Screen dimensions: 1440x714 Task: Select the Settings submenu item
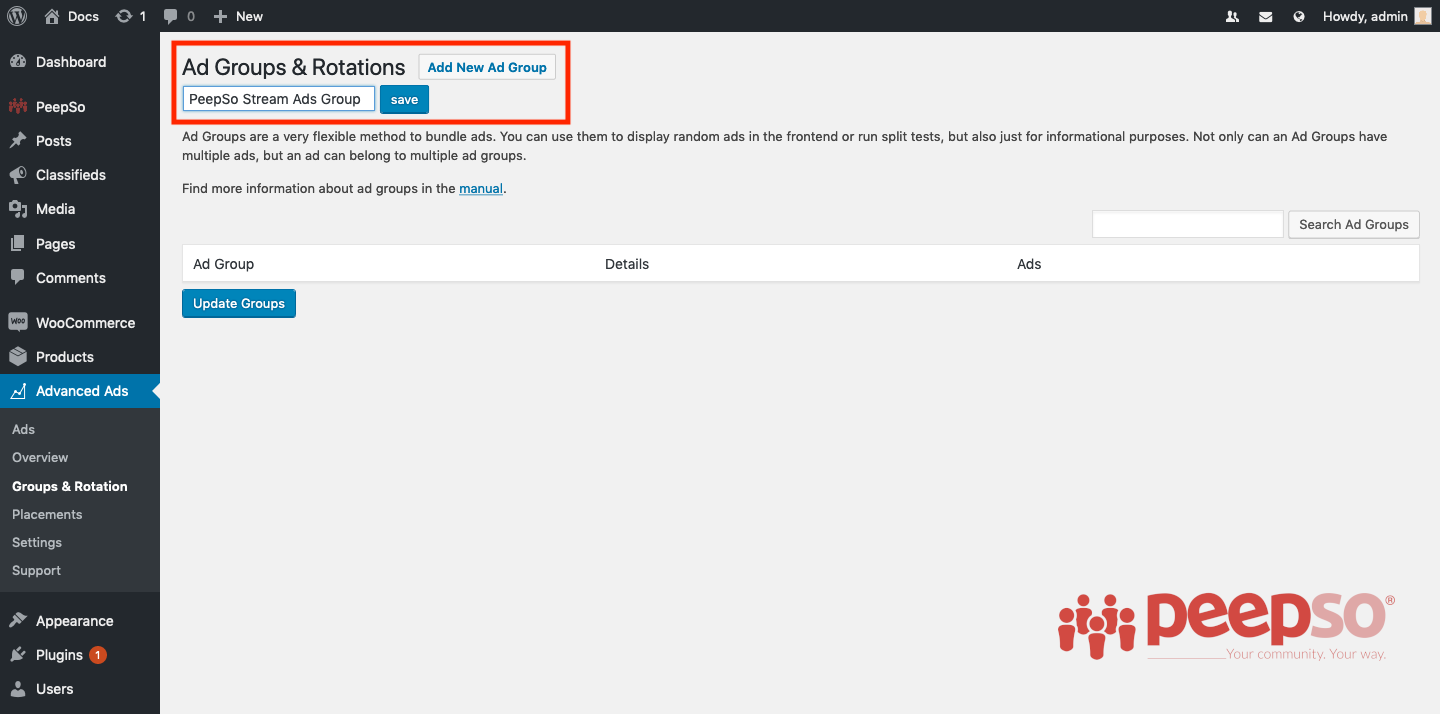tap(37, 542)
